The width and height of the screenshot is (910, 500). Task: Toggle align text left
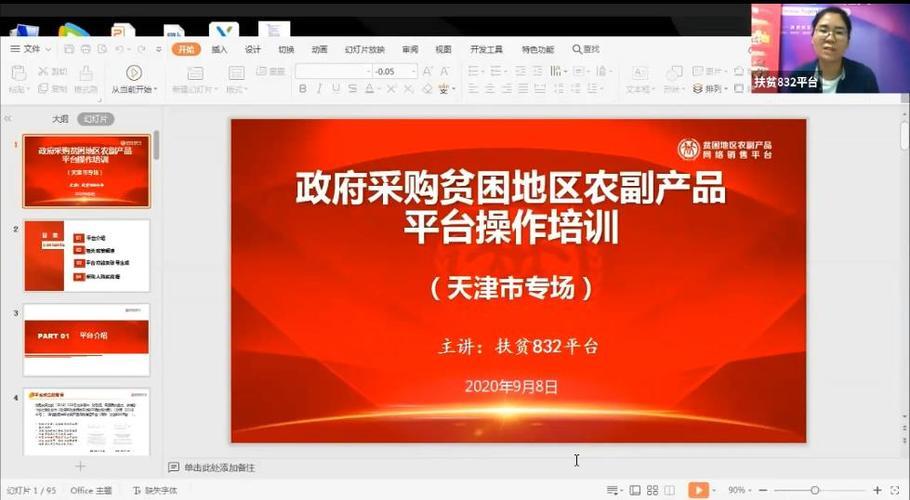pos(474,89)
